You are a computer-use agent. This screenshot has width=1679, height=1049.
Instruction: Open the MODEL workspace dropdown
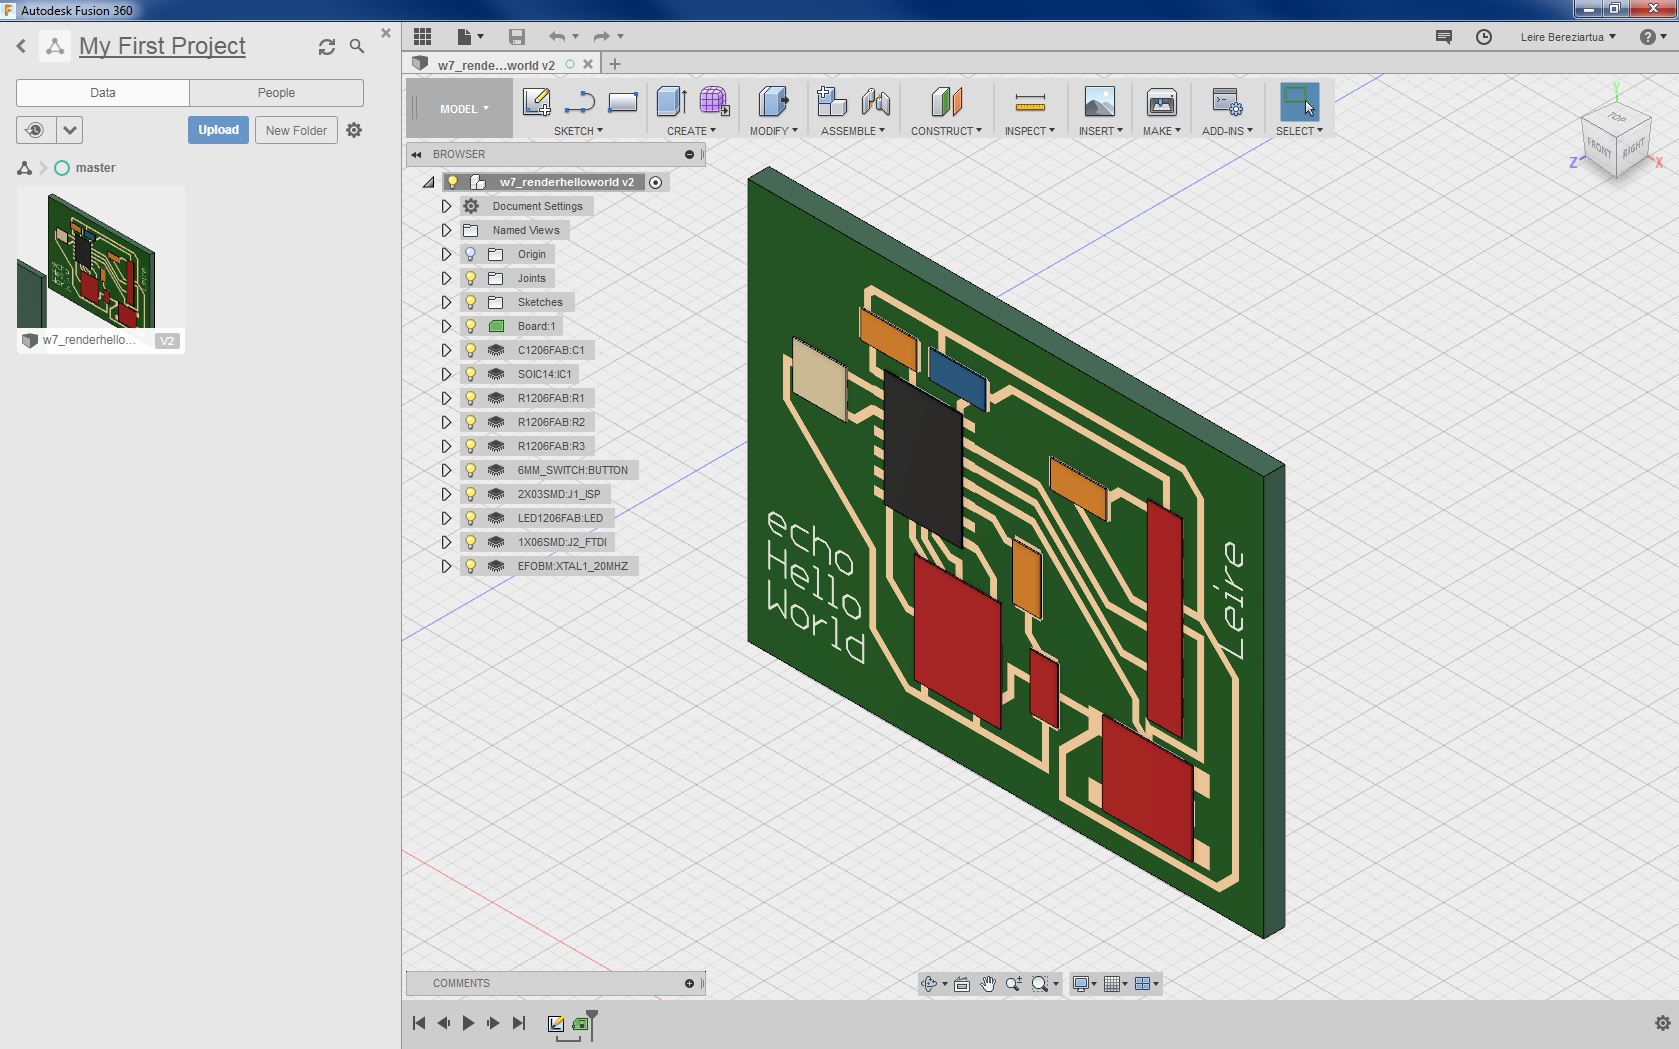[x=464, y=109]
